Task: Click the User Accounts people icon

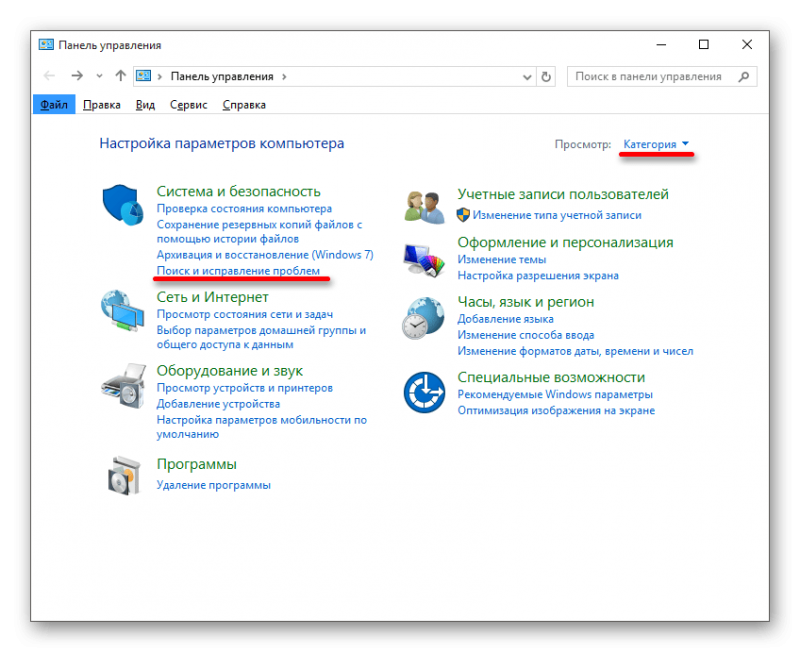Action: coord(424,207)
